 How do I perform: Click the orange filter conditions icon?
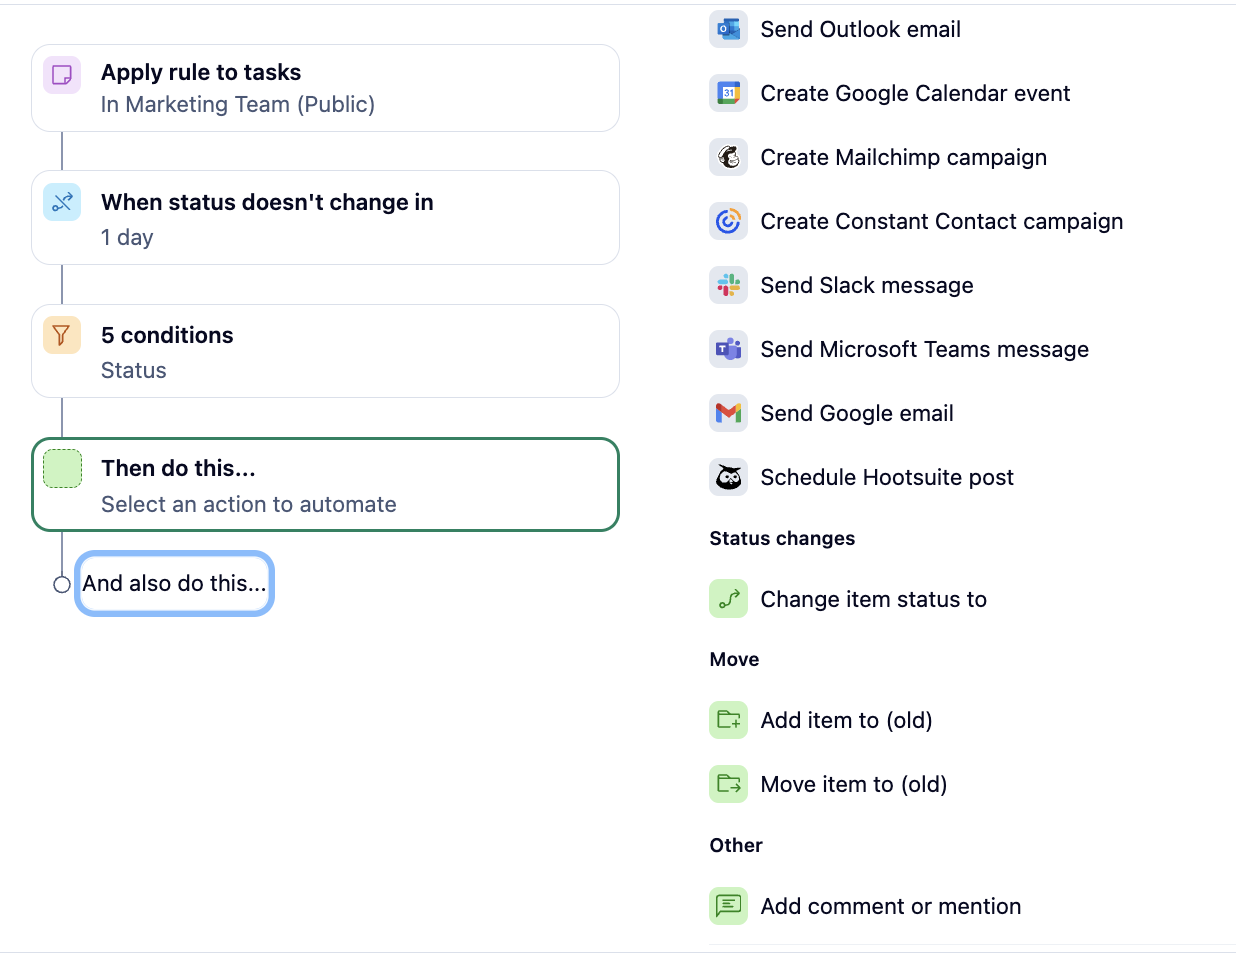(x=62, y=335)
